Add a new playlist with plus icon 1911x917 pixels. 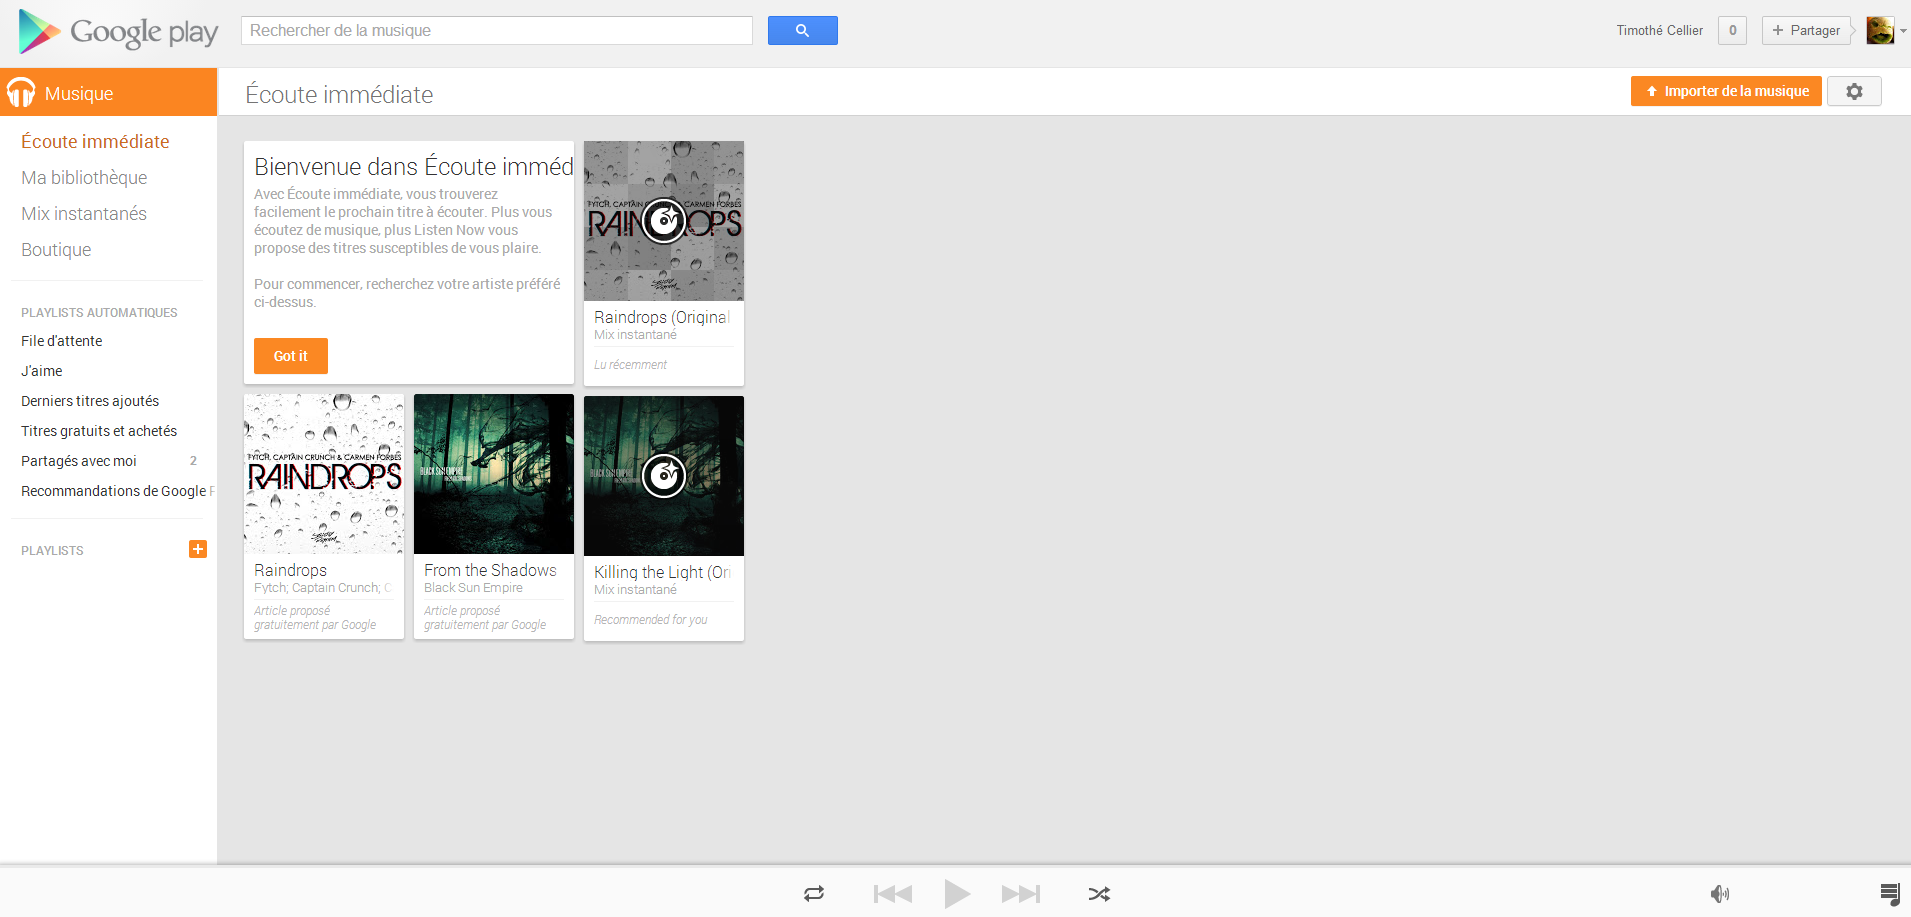click(x=198, y=549)
